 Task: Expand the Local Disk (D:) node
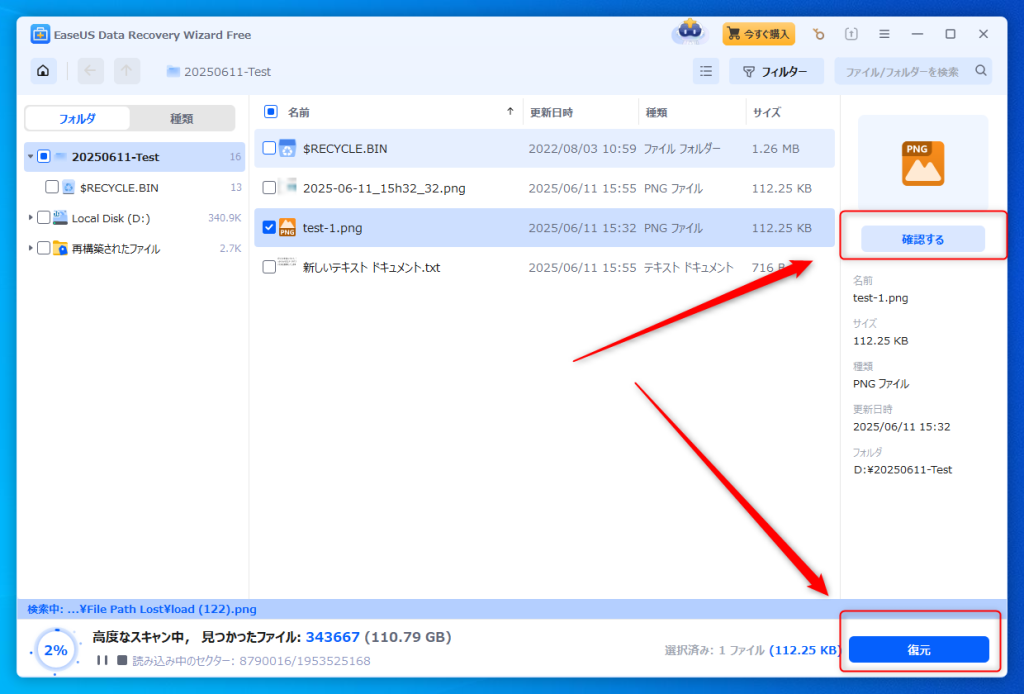coord(30,217)
